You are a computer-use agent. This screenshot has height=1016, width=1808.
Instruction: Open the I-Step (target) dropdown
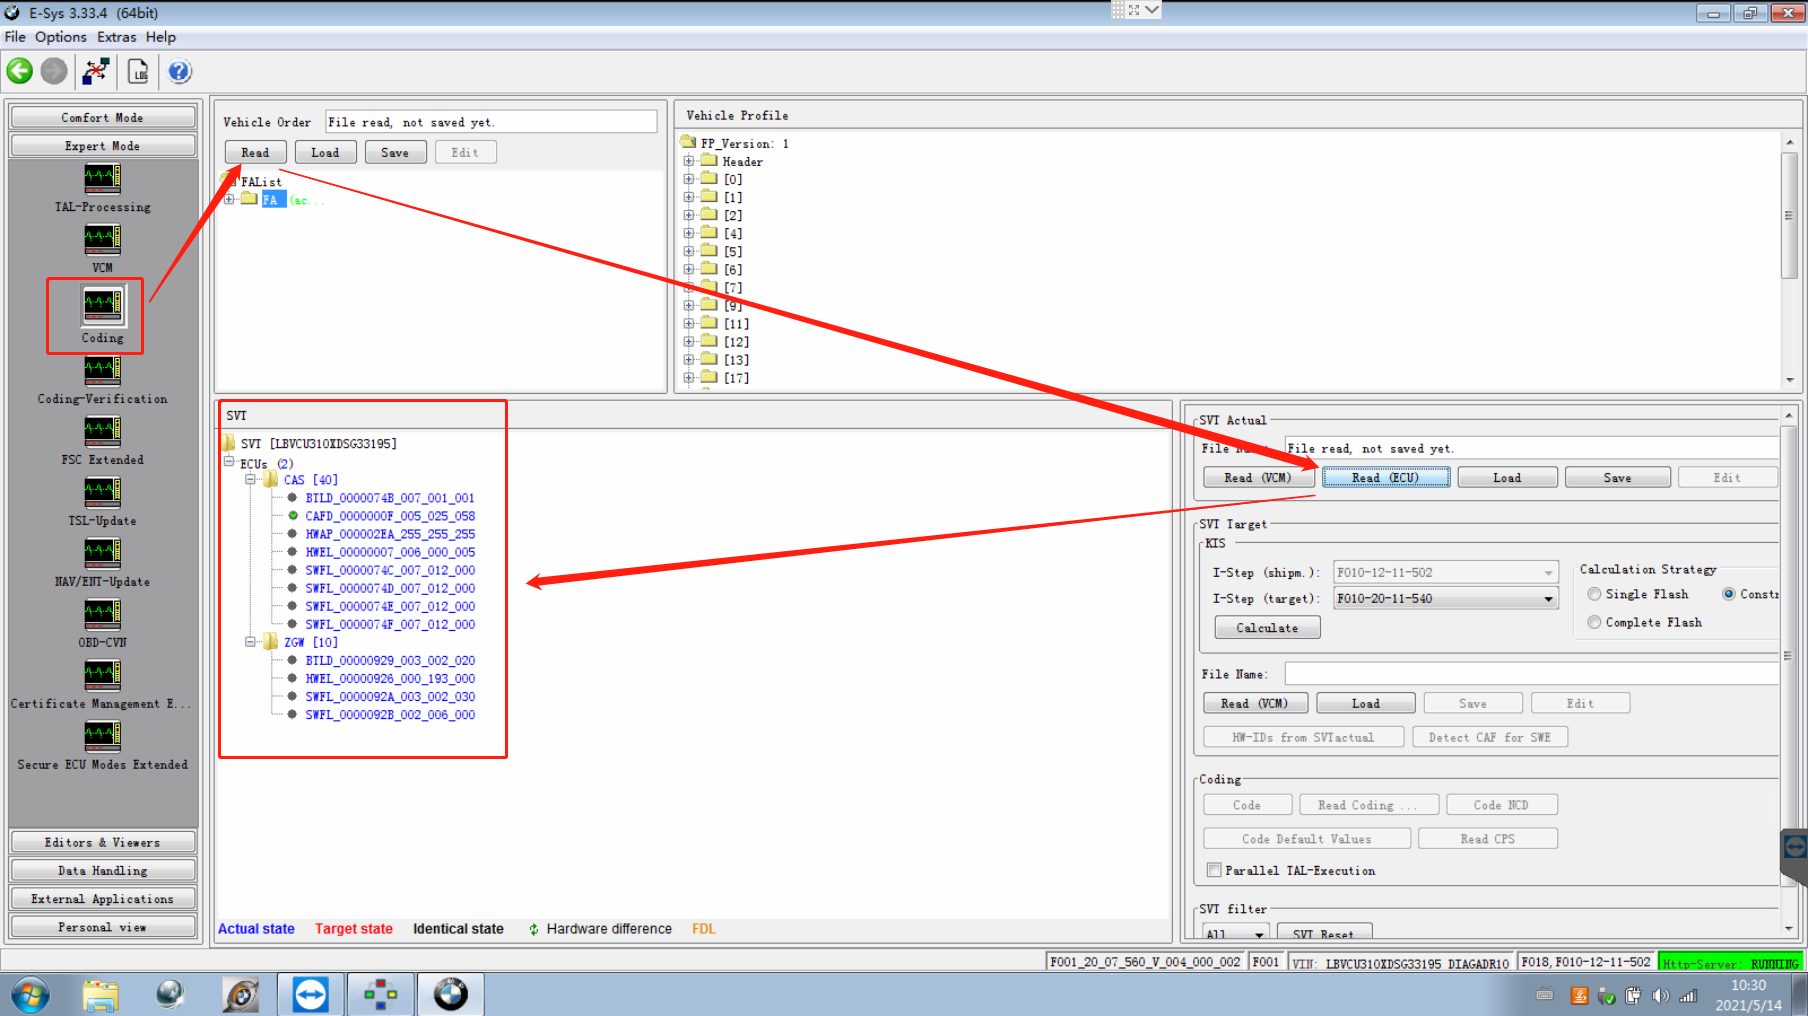(1548, 599)
